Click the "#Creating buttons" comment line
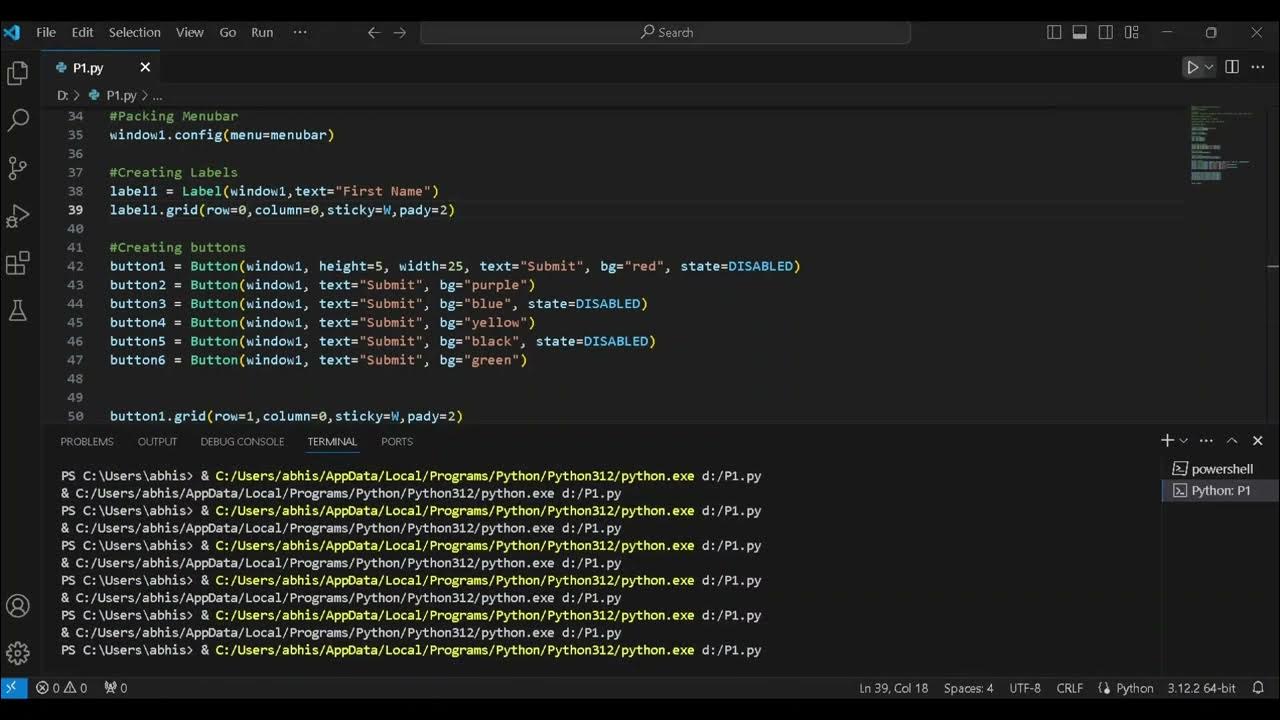 tap(178, 247)
